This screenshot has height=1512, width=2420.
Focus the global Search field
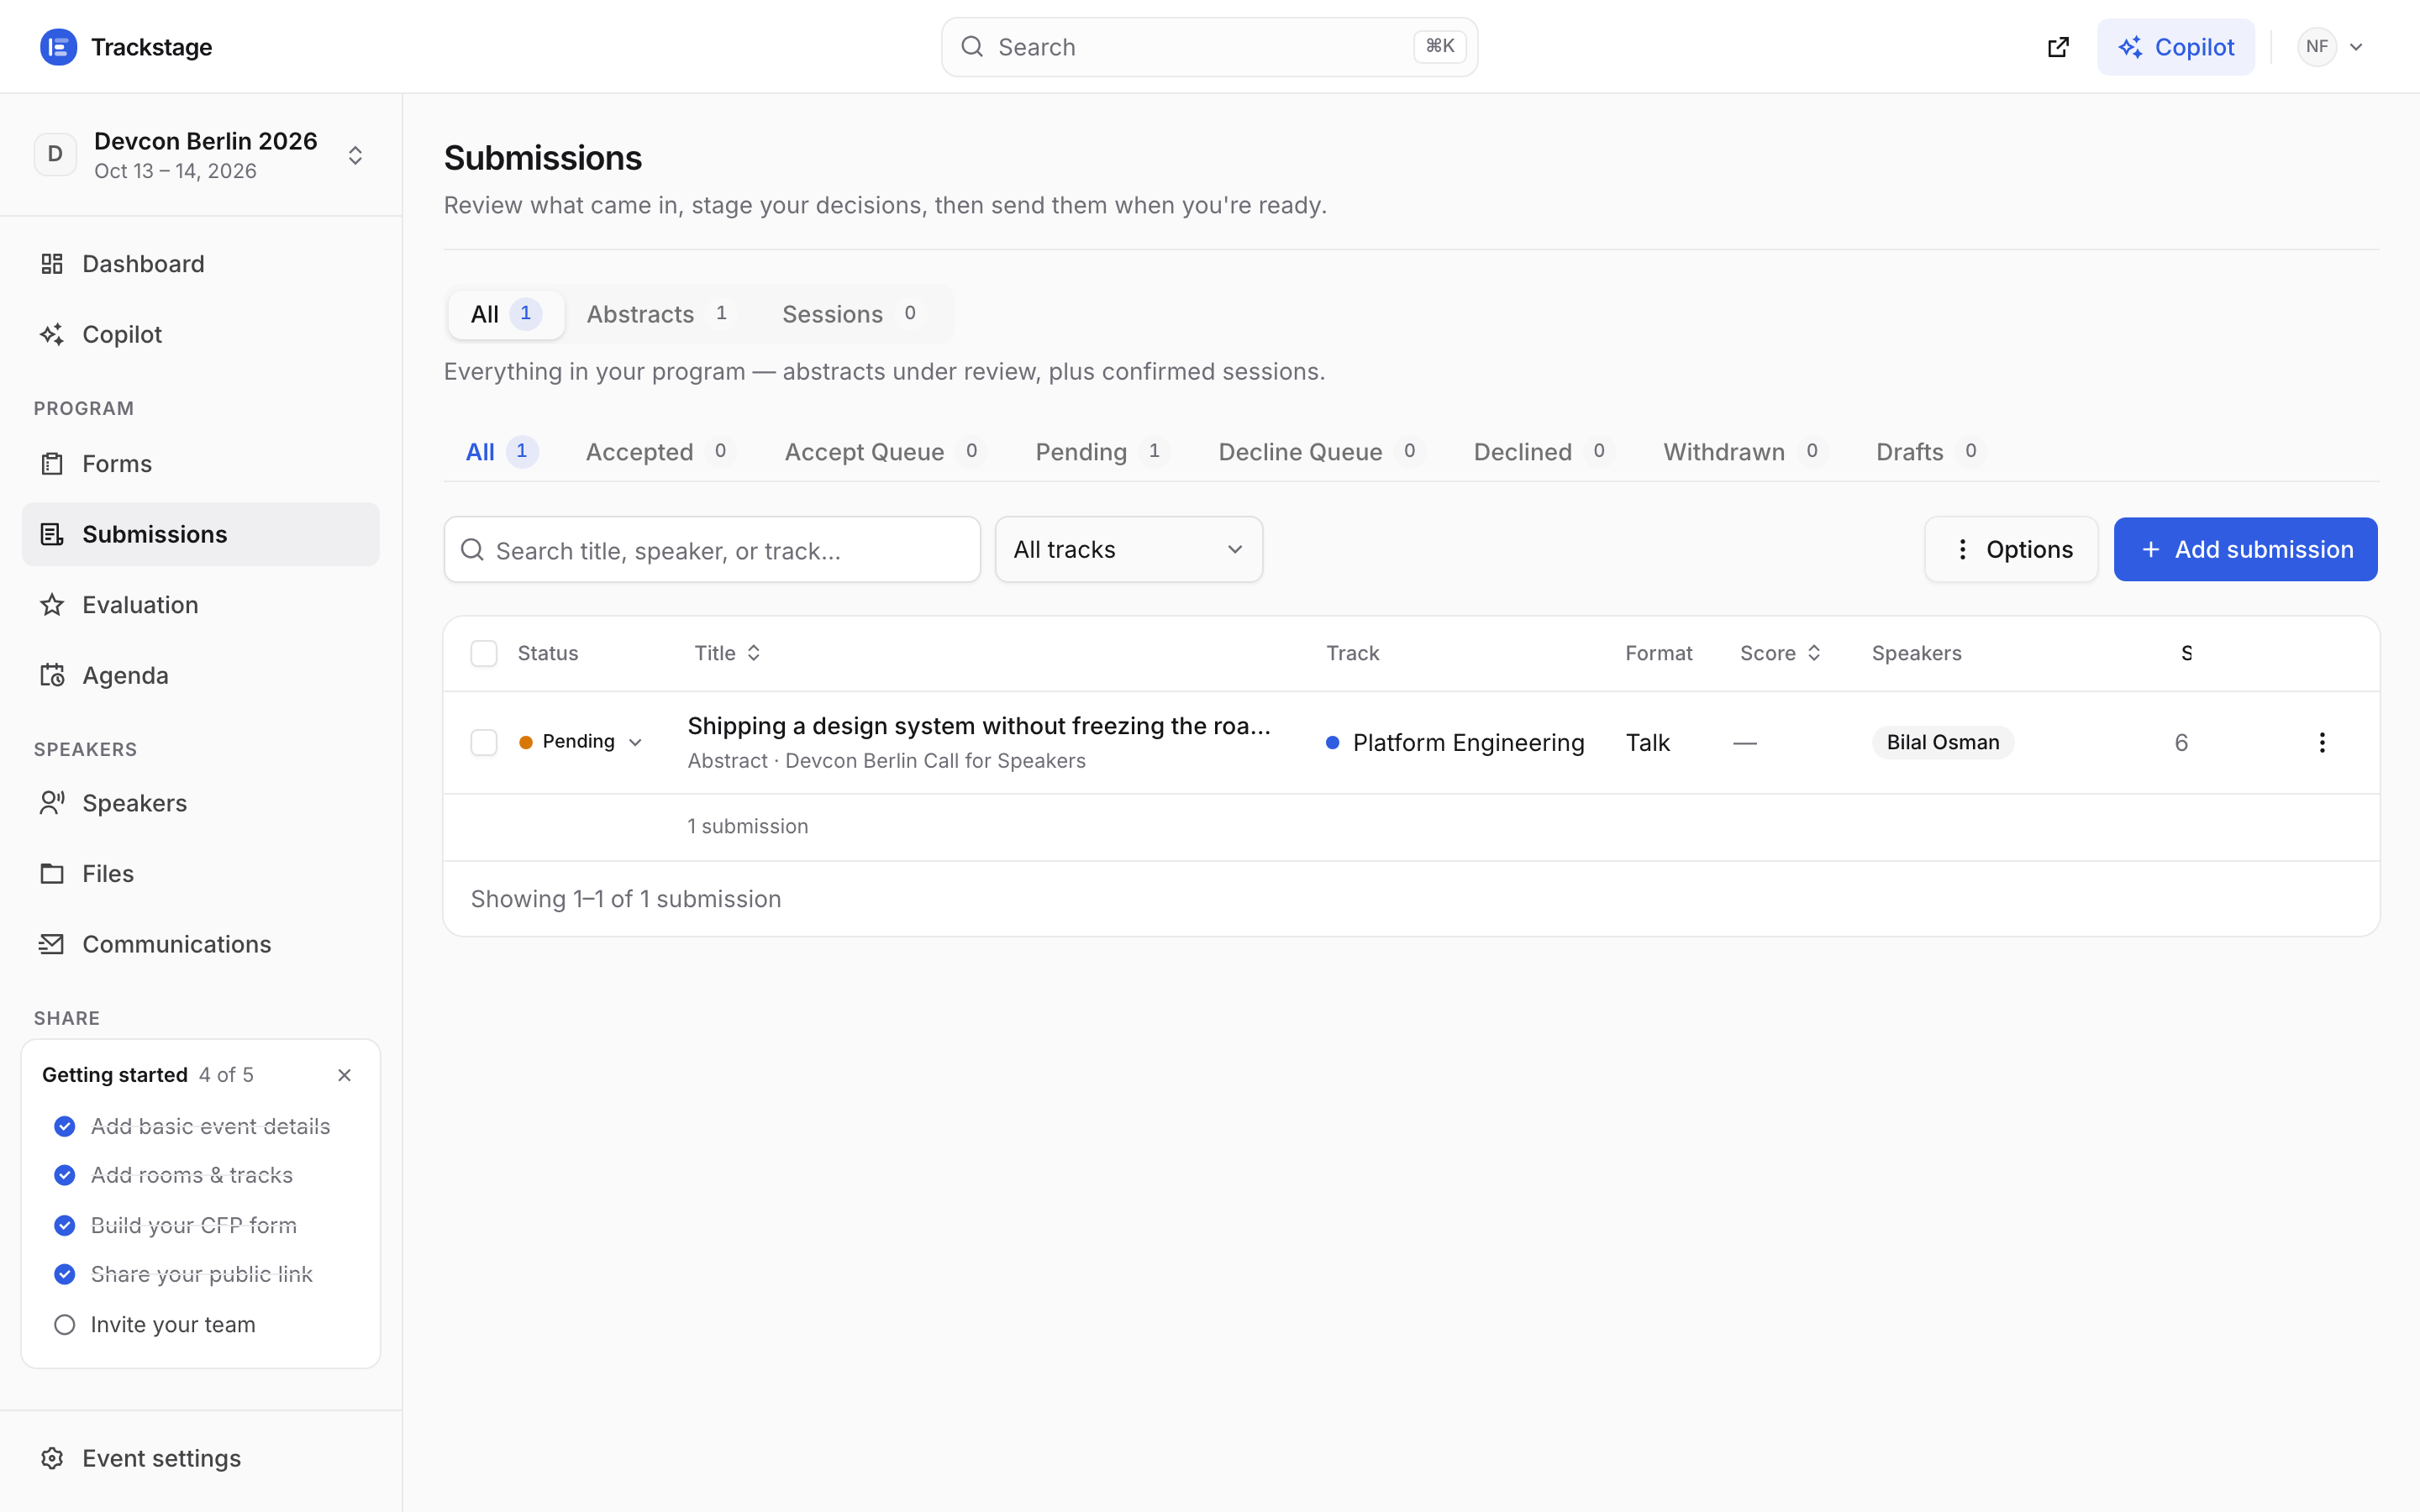pyautogui.click(x=1209, y=47)
